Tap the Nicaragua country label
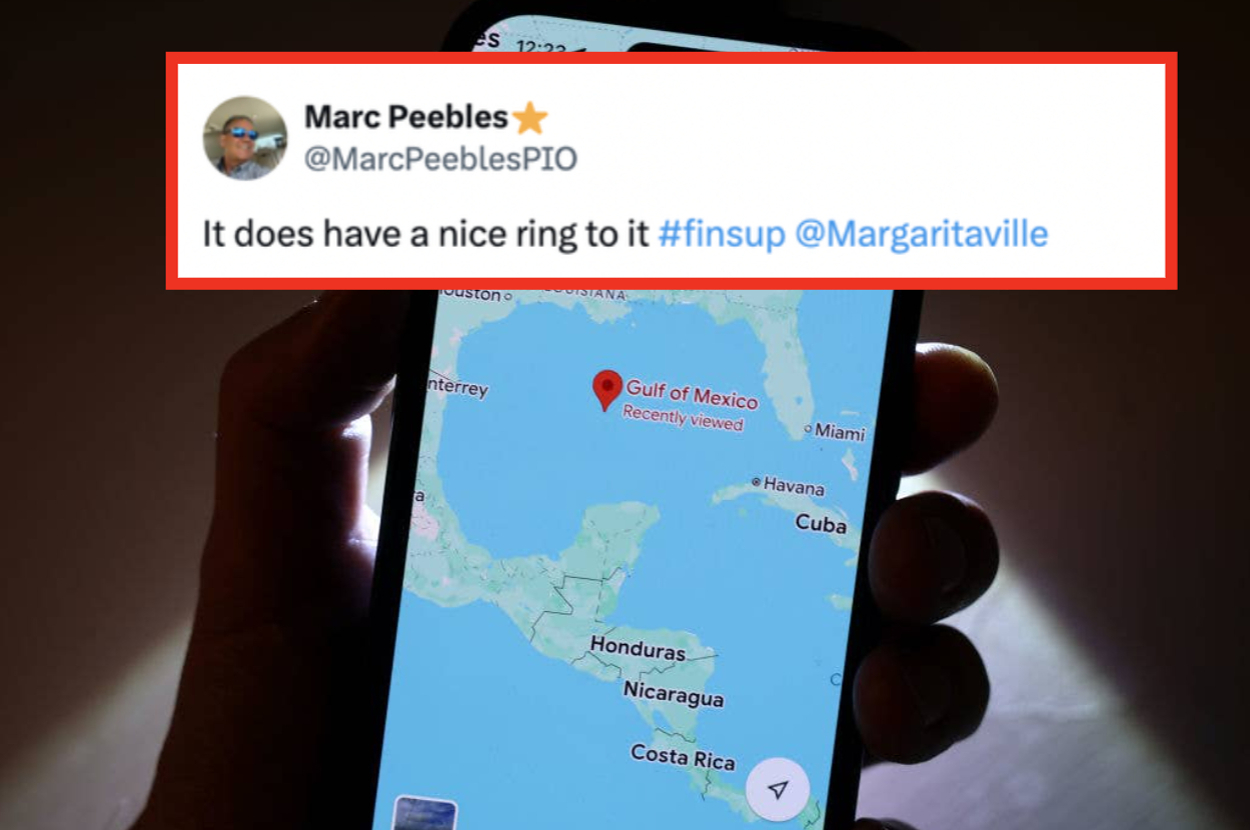Viewport: 1250px width, 830px height. pyautogui.click(x=673, y=693)
